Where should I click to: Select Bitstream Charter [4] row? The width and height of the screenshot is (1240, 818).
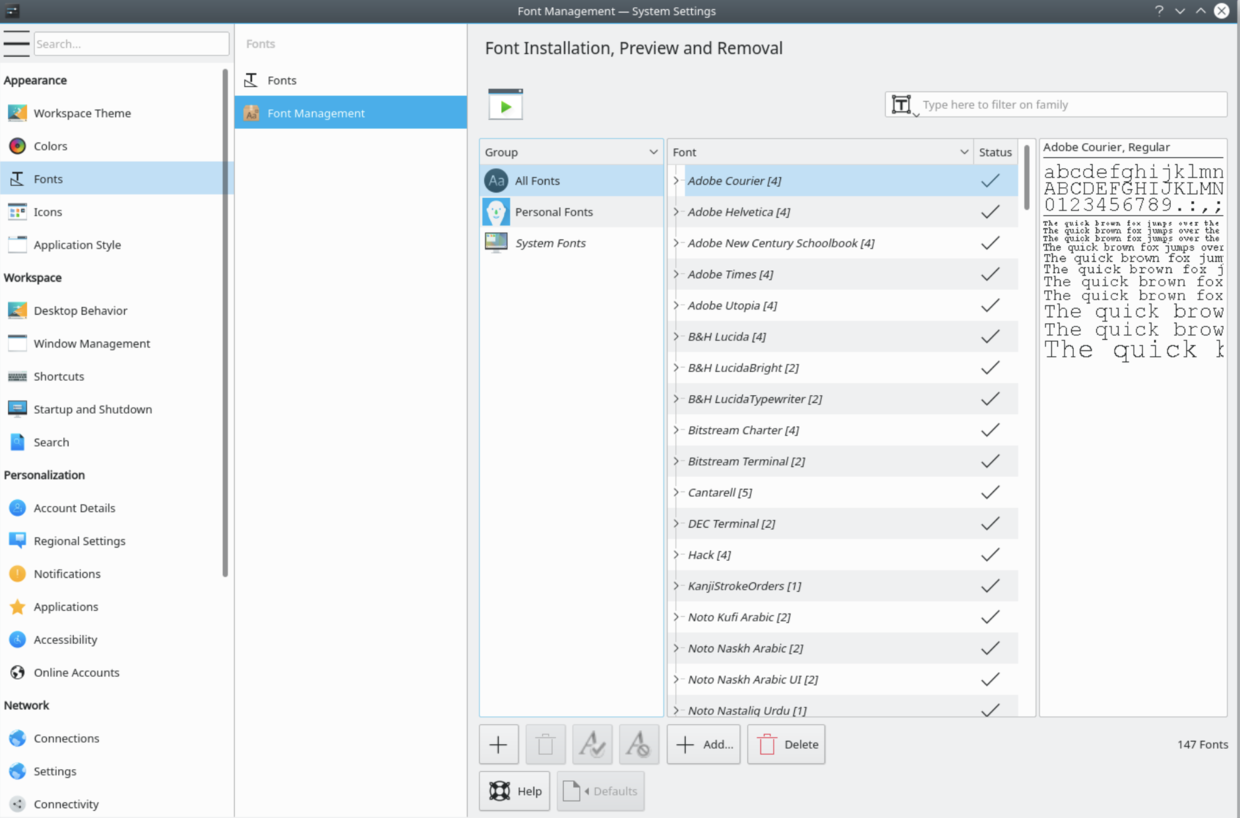(x=843, y=430)
